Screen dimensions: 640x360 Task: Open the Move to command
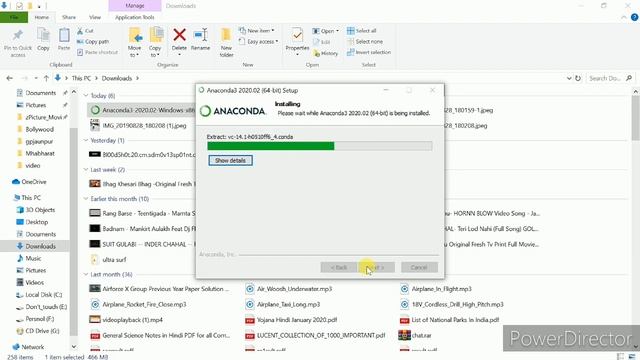click(134, 42)
